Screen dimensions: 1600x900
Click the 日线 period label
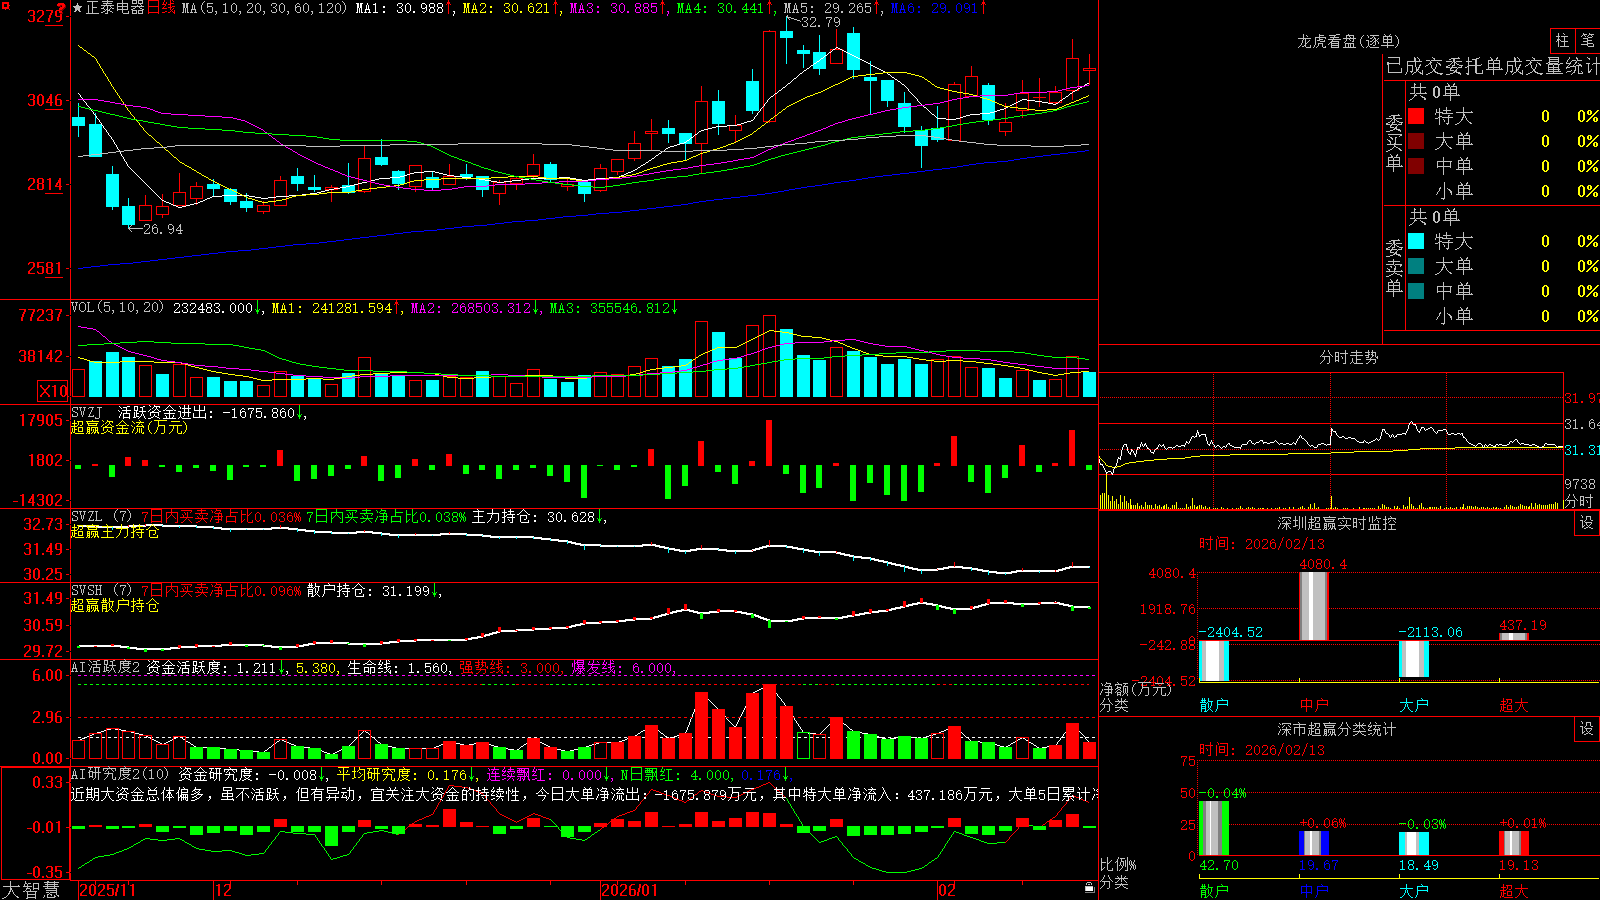(161, 8)
